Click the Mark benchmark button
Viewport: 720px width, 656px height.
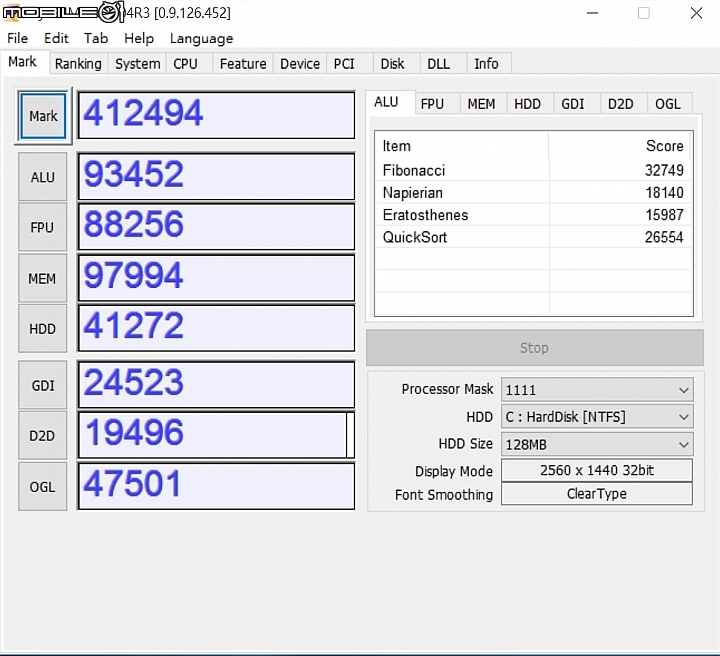43,116
